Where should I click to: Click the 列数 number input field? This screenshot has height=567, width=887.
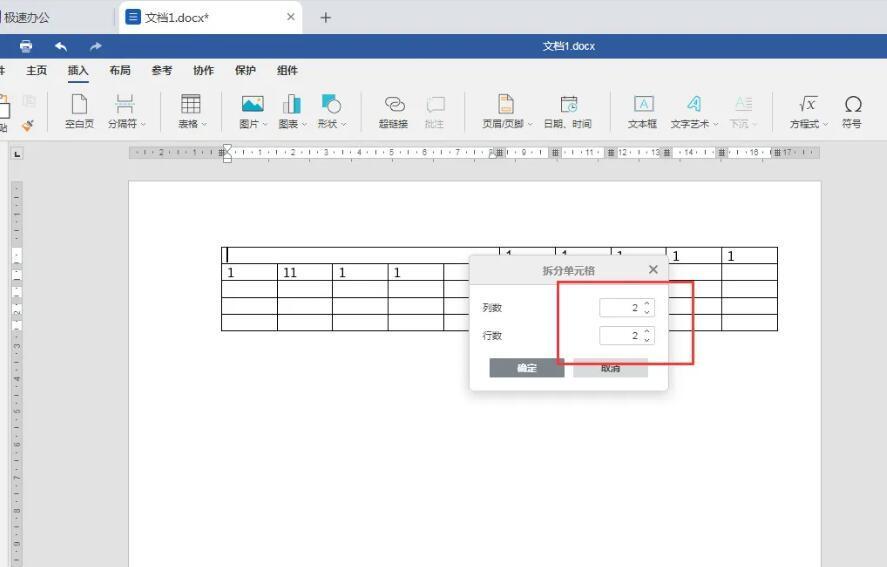click(x=627, y=307)
